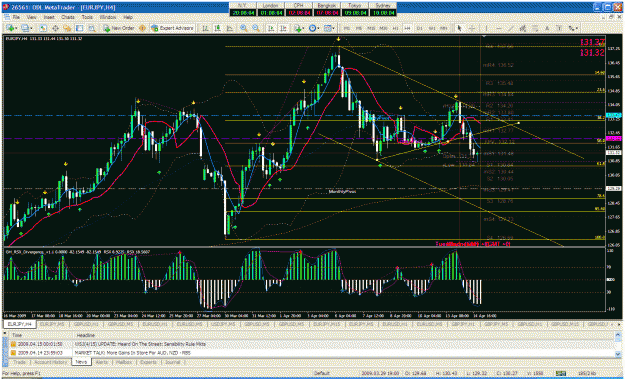Open the arrows objects dropdown

[574, 28]
